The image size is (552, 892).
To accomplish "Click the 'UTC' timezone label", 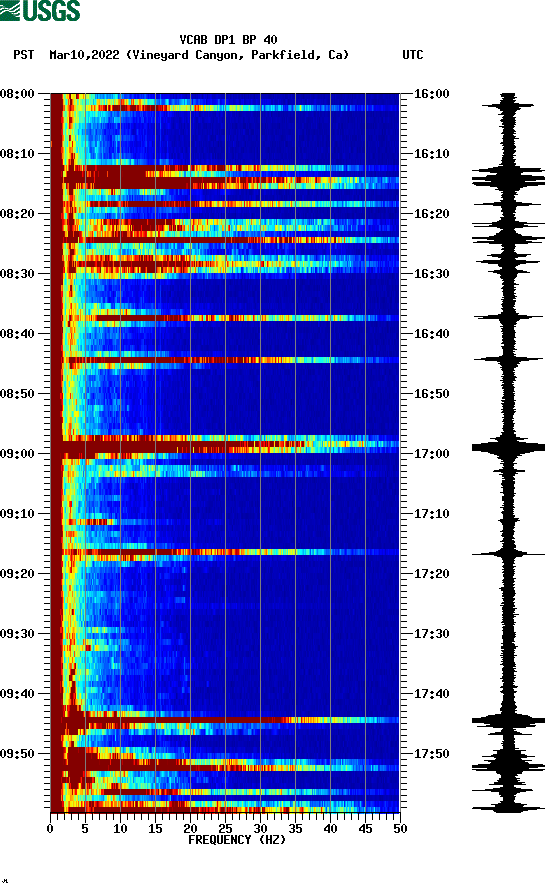I will (413, 55).
